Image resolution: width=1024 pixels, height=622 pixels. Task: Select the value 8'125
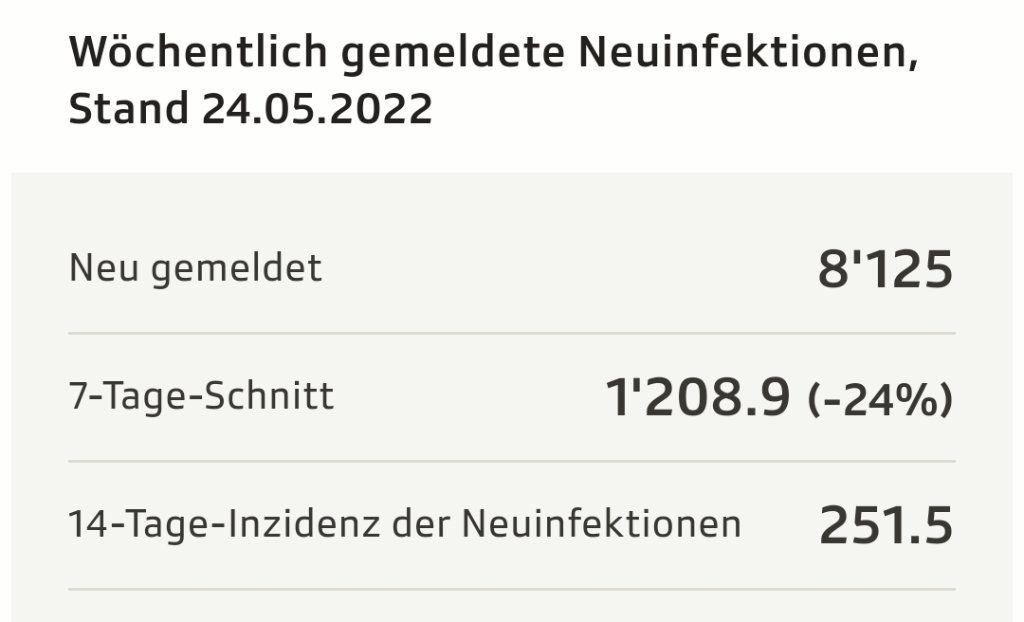click(x=885, y=270)
